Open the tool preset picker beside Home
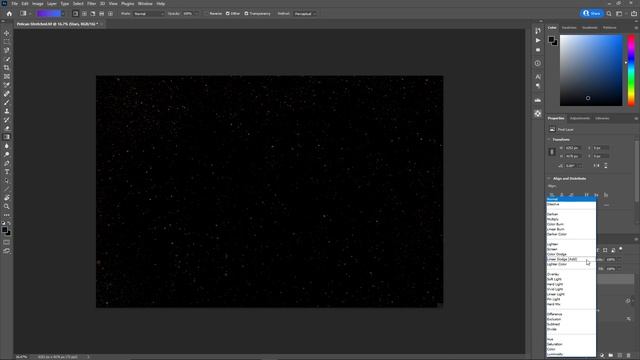Screen dimensions: 640x360 (x=24, y=13)
